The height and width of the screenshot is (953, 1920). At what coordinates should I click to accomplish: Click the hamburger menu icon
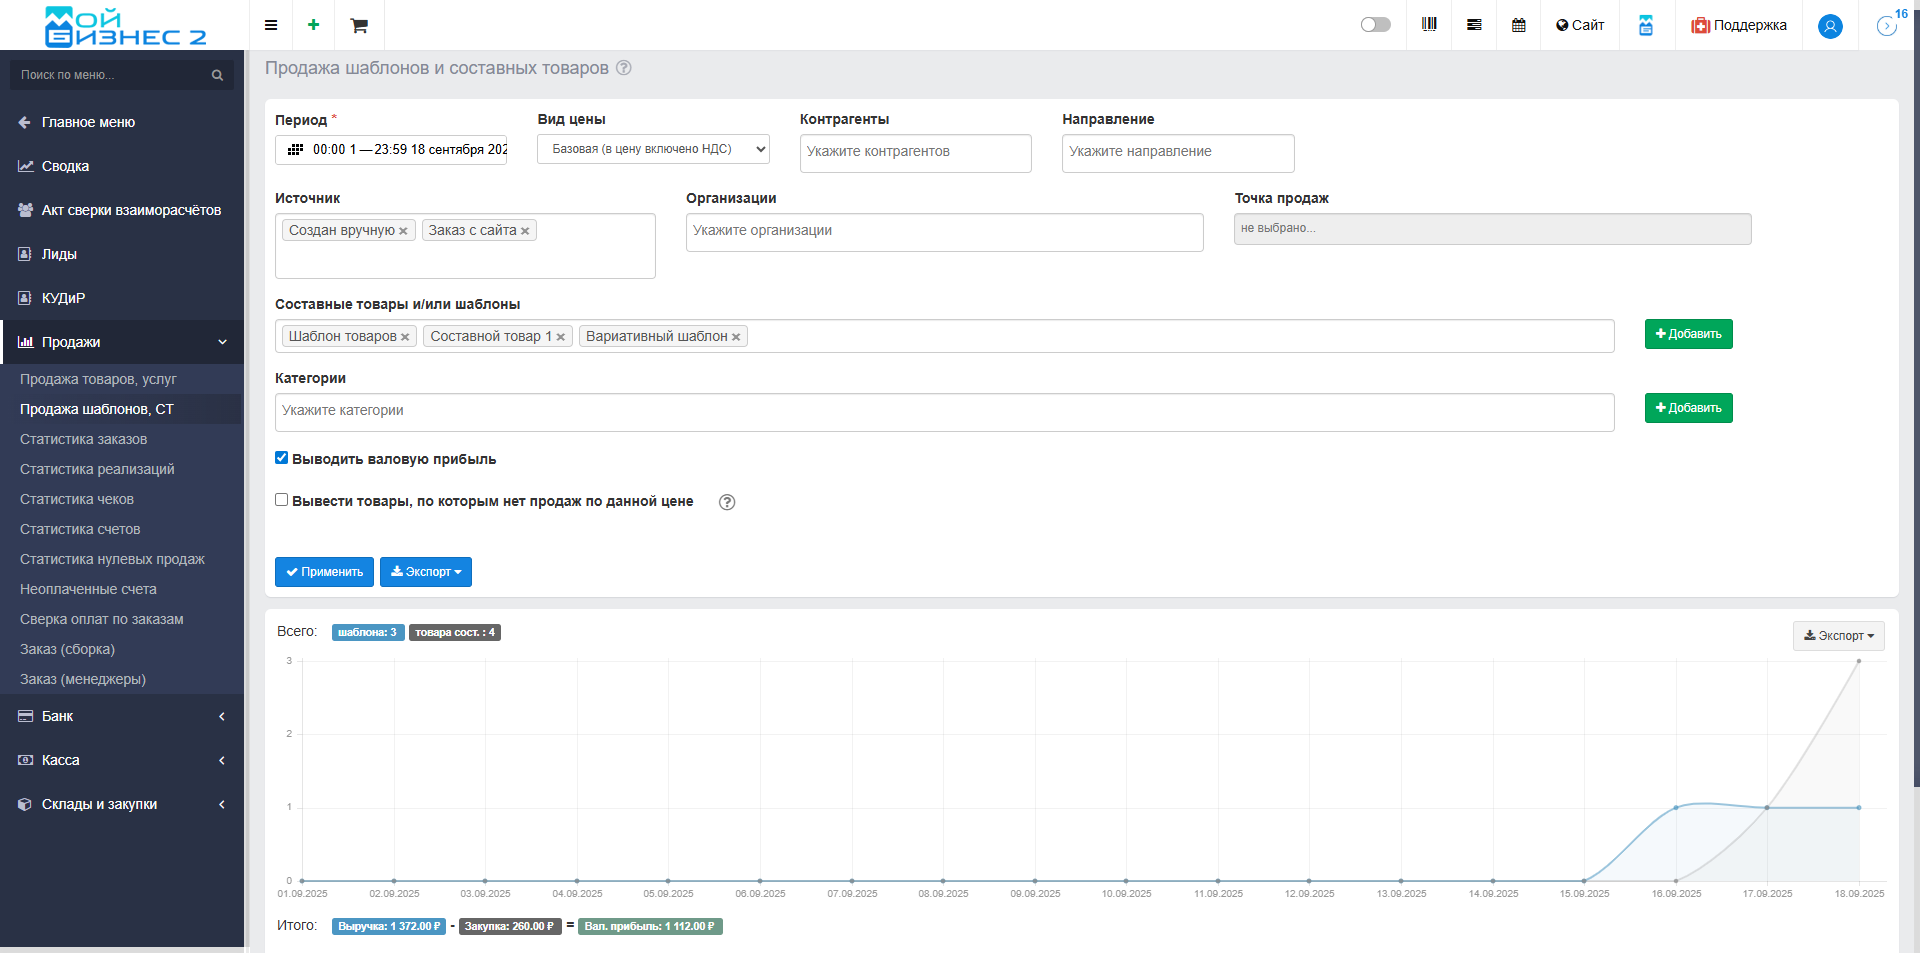271,25
